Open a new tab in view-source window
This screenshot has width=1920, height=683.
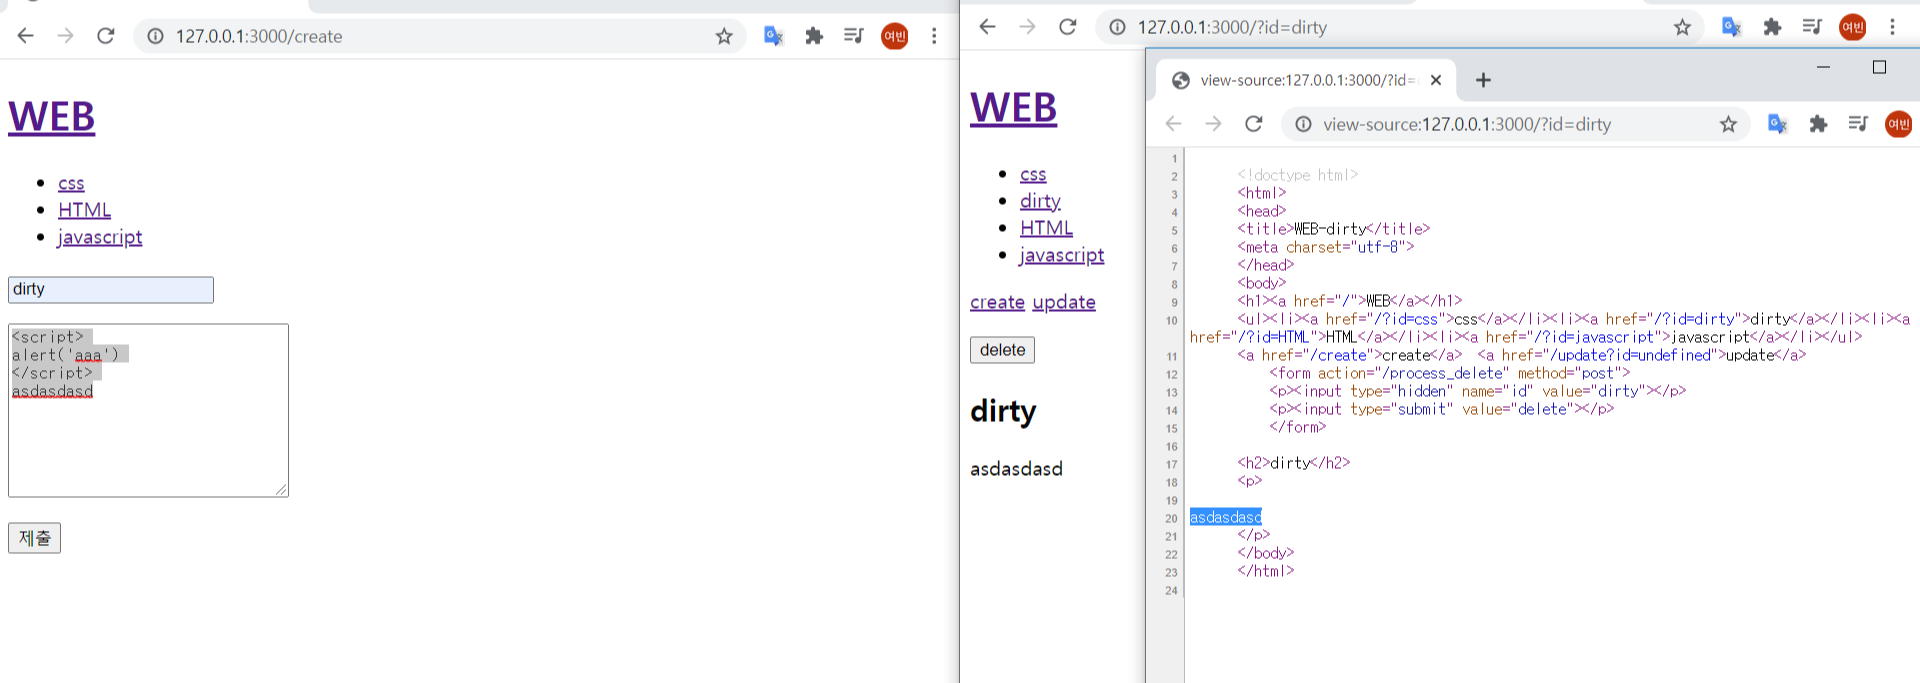pyautogui.click(x=1483, y=80)
